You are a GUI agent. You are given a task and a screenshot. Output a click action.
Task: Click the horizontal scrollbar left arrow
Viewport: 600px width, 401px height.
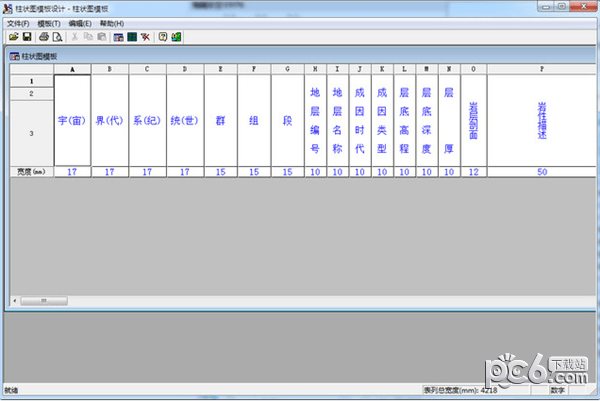tap(14, 299)
